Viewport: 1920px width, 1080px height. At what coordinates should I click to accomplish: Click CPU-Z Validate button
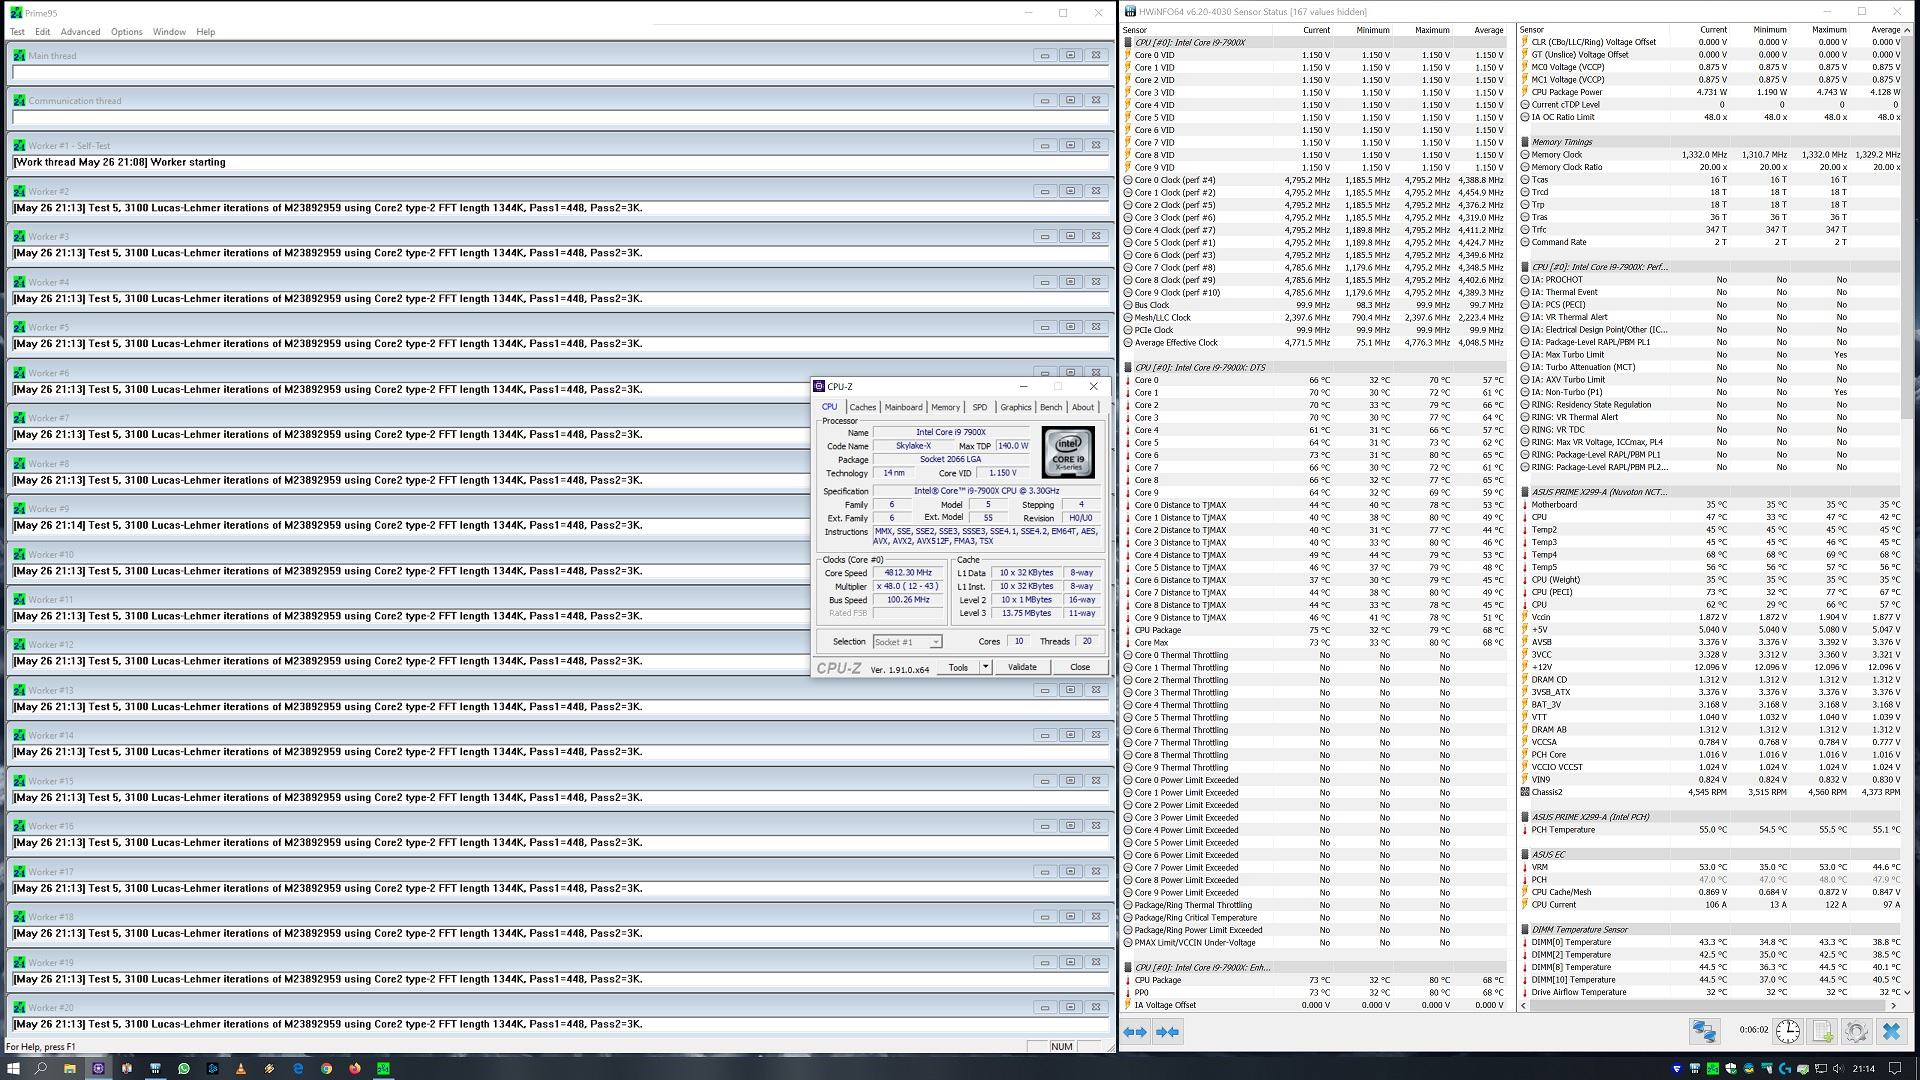pos(1022,667)
